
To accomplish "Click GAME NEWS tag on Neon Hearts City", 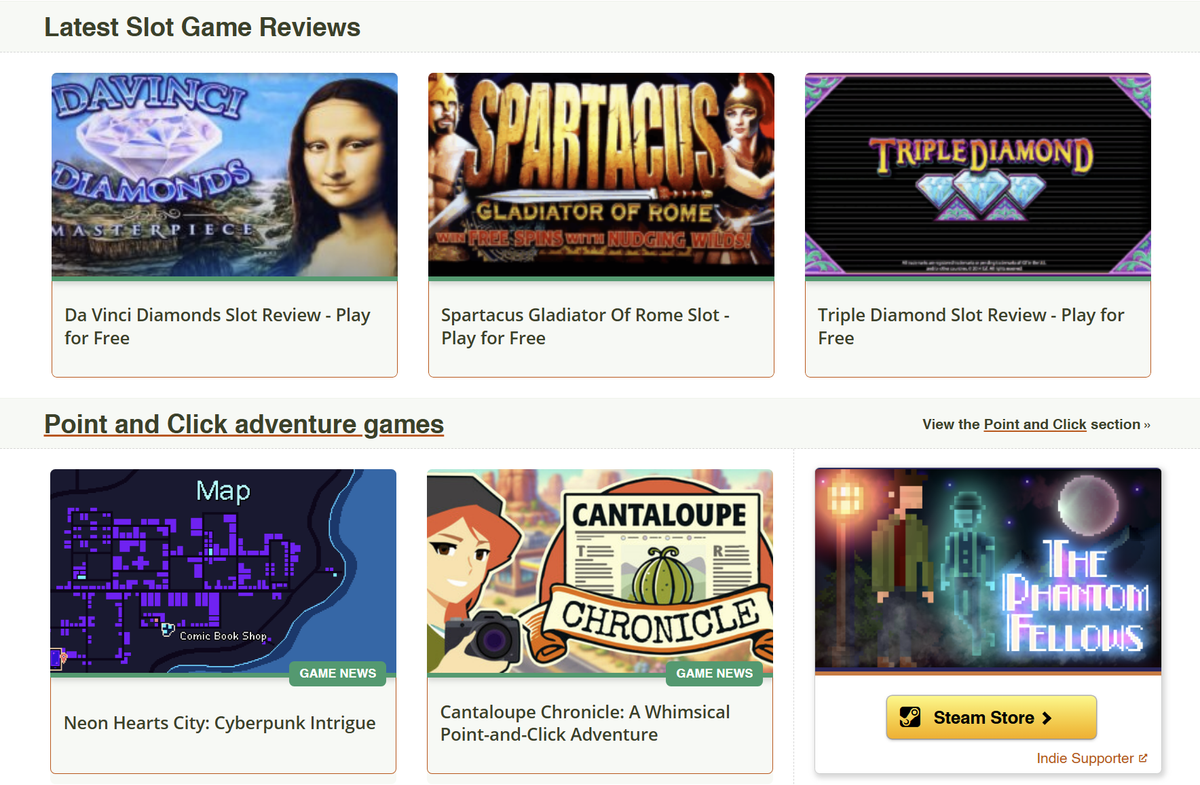I will point(338,673).
